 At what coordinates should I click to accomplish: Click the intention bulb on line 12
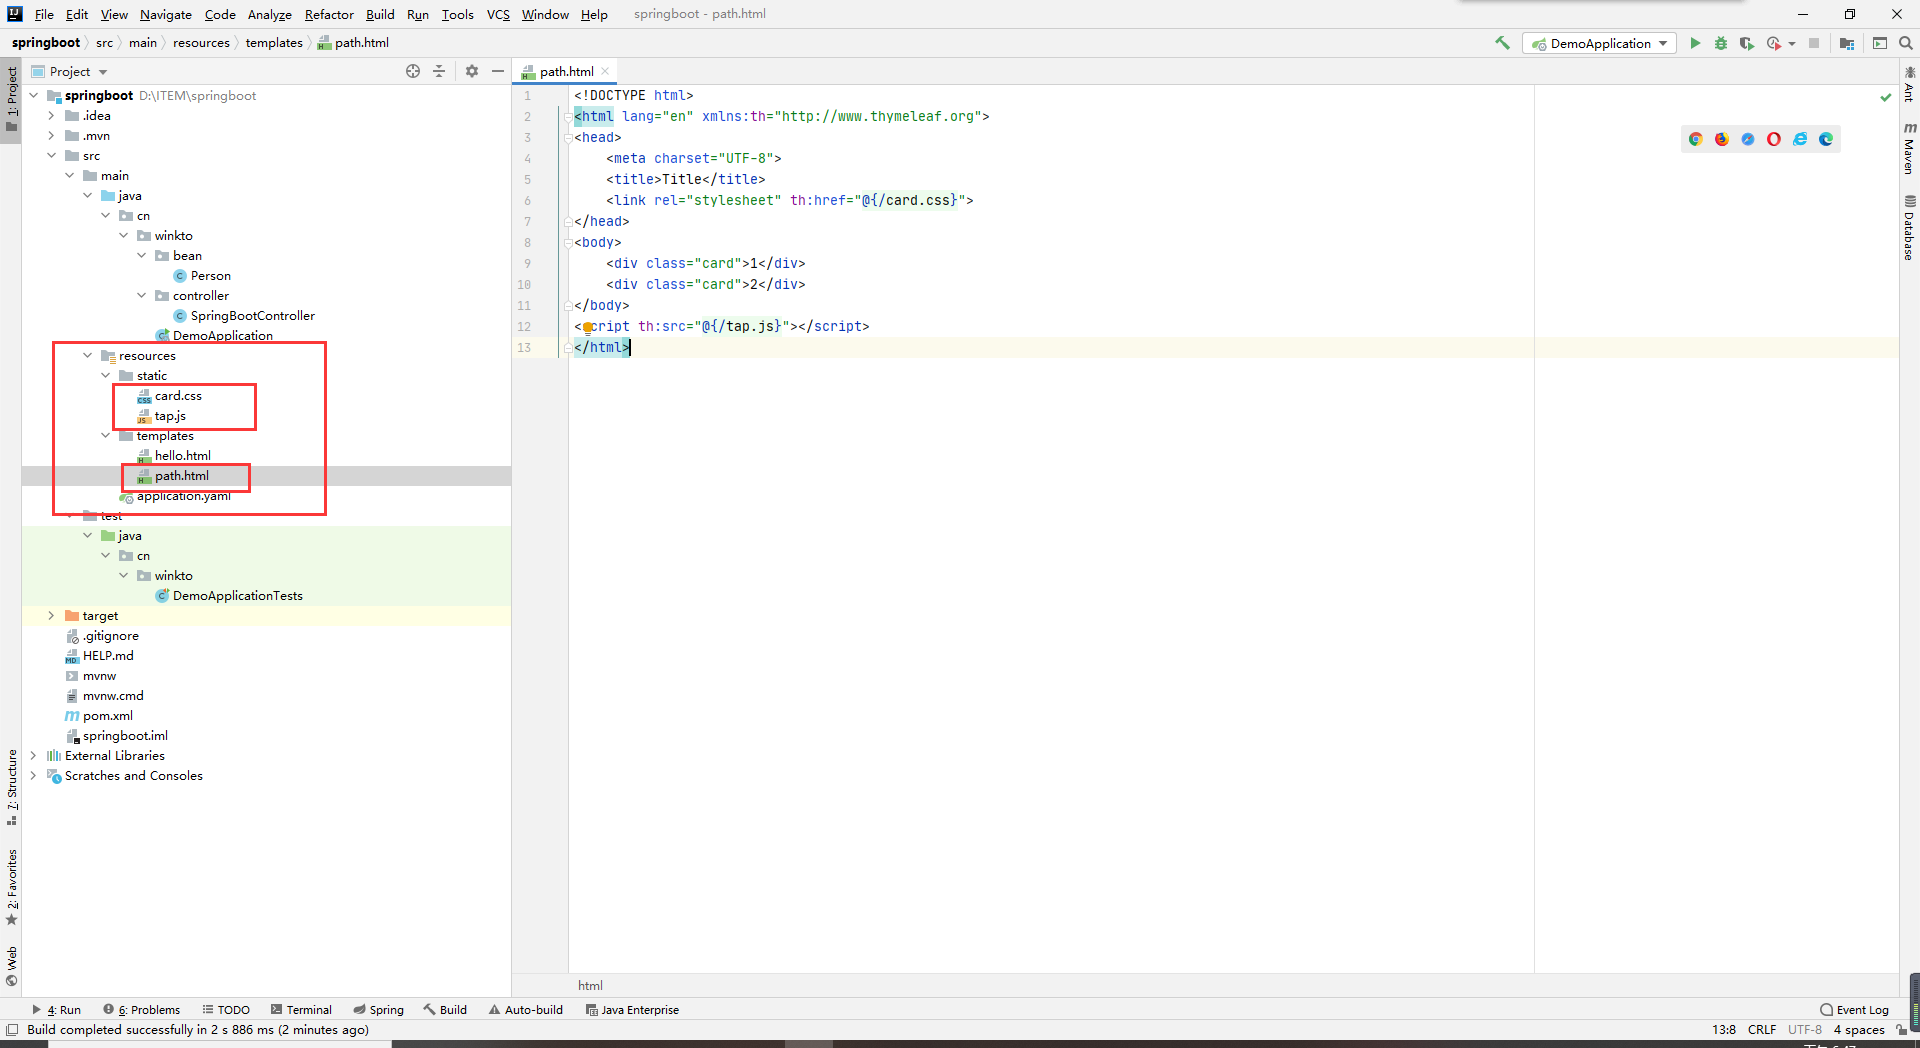pos(588,327)
